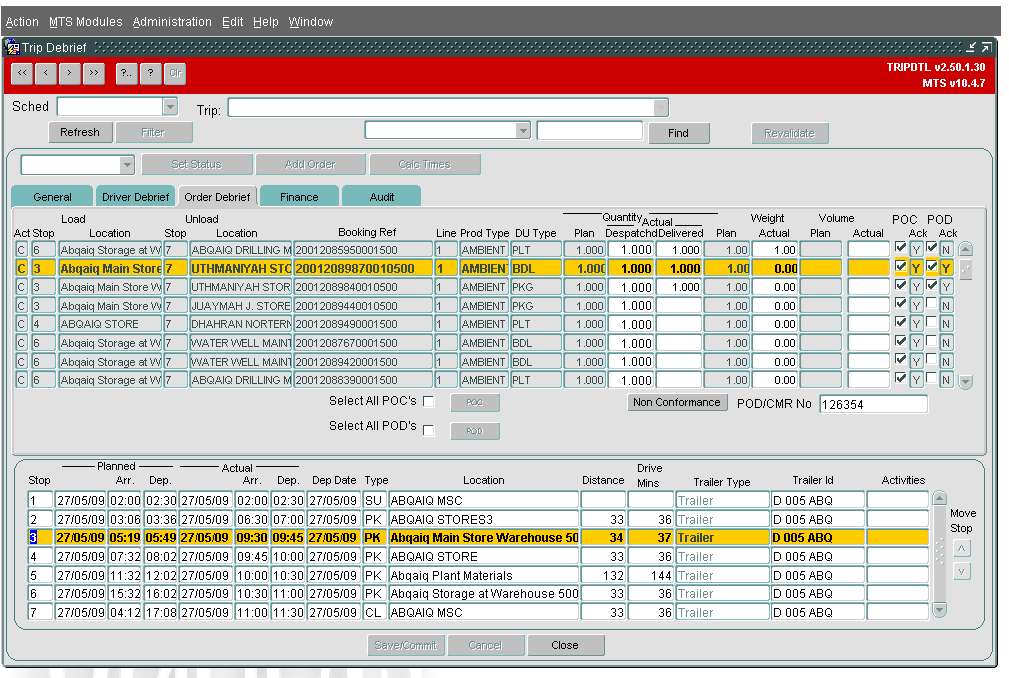This screenshot has height=678, width=1009.
Task: Select the Order Debrief tab
Action: click(x=217, y=197)
